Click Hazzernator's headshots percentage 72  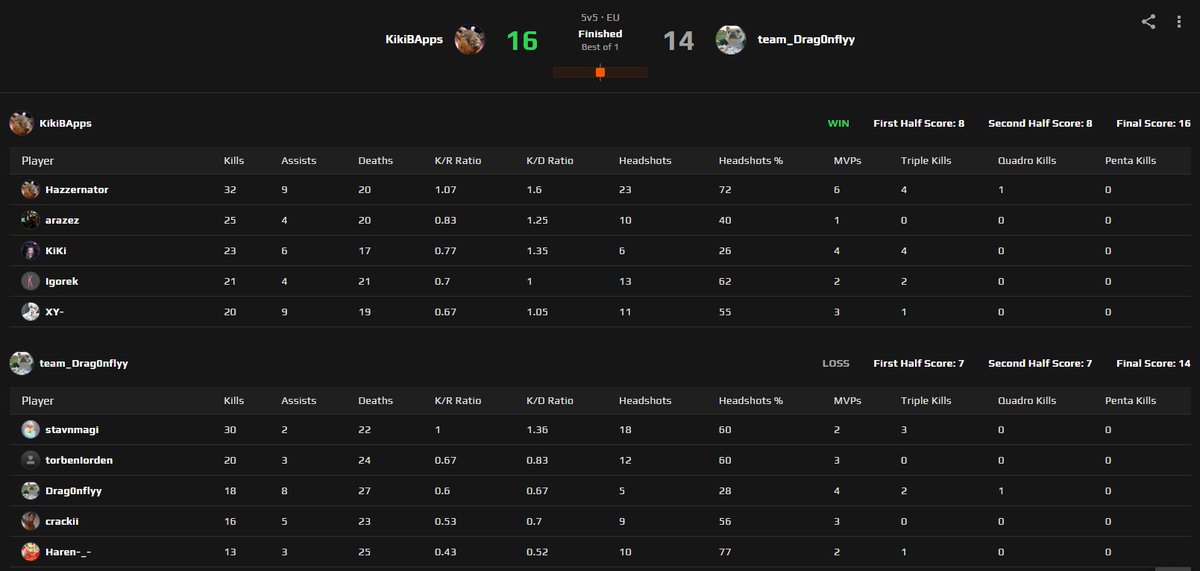pos(724,189)
